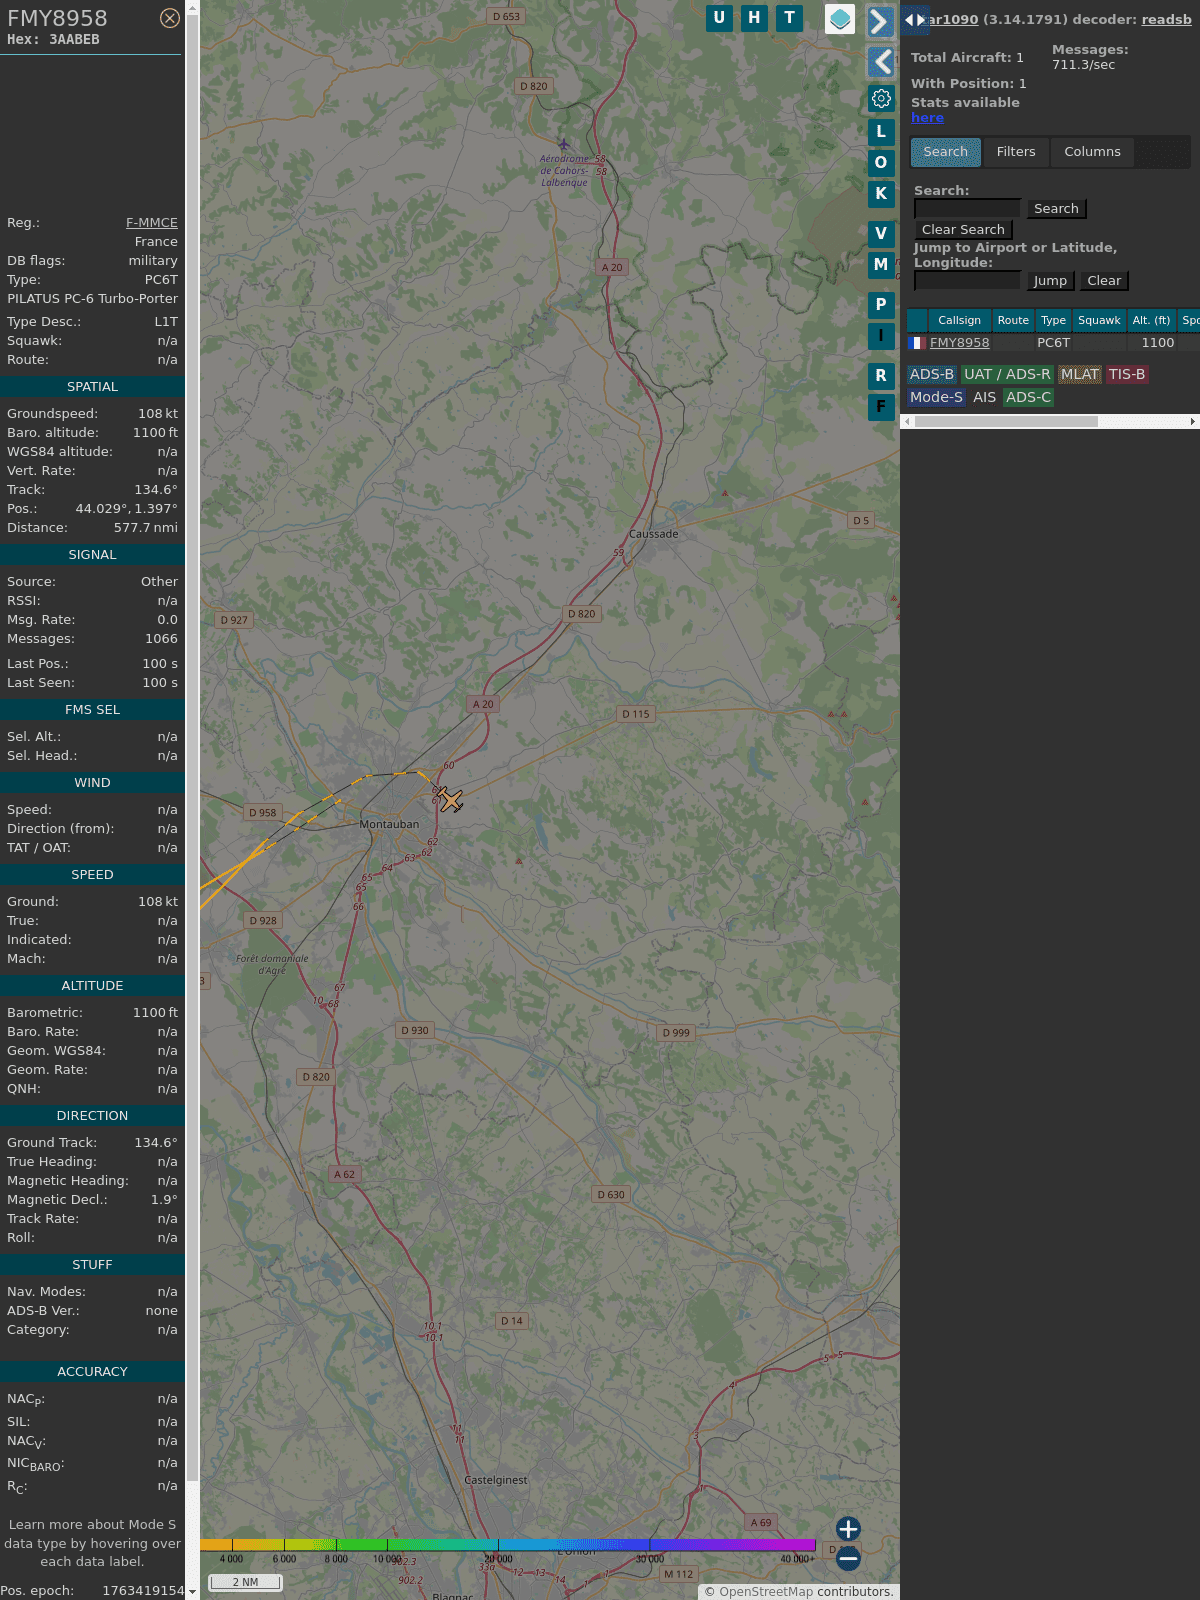Click the altitude color scale bar
Image resolution: width=1200 pixels, height=1600 pixels.
[x=508, y=1545]
